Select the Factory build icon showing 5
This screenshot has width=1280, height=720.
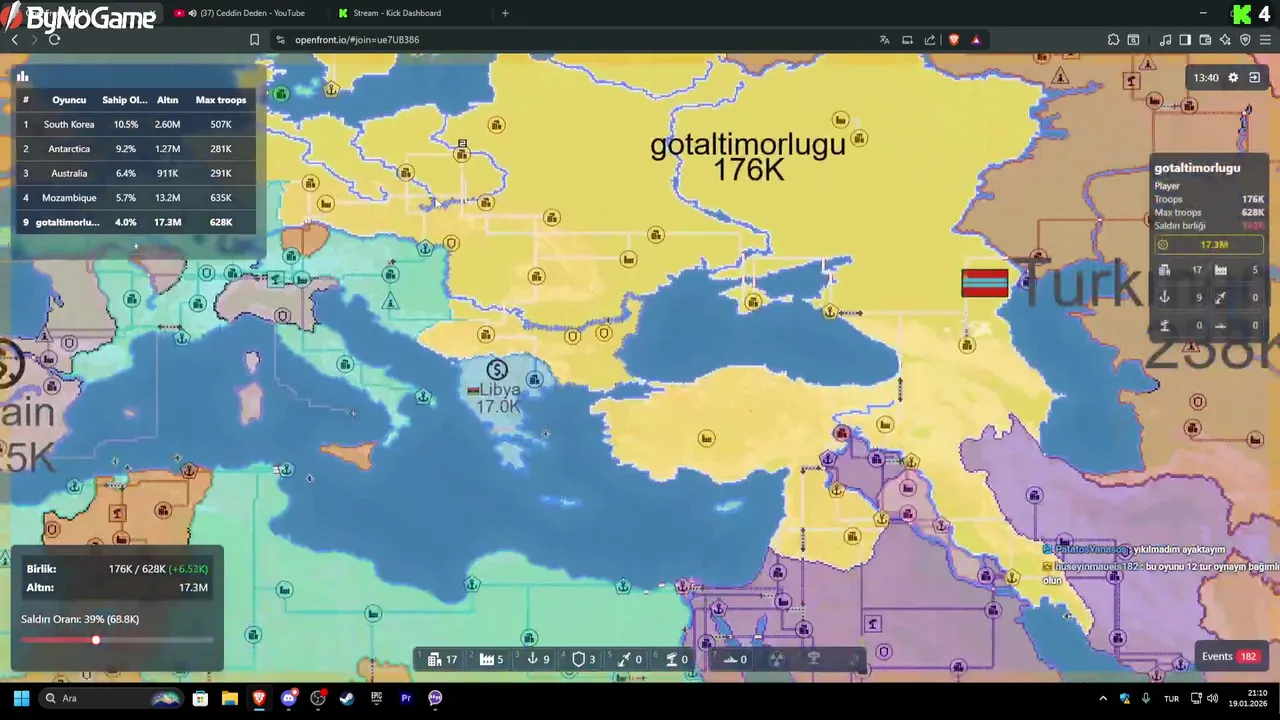(487, 659)
